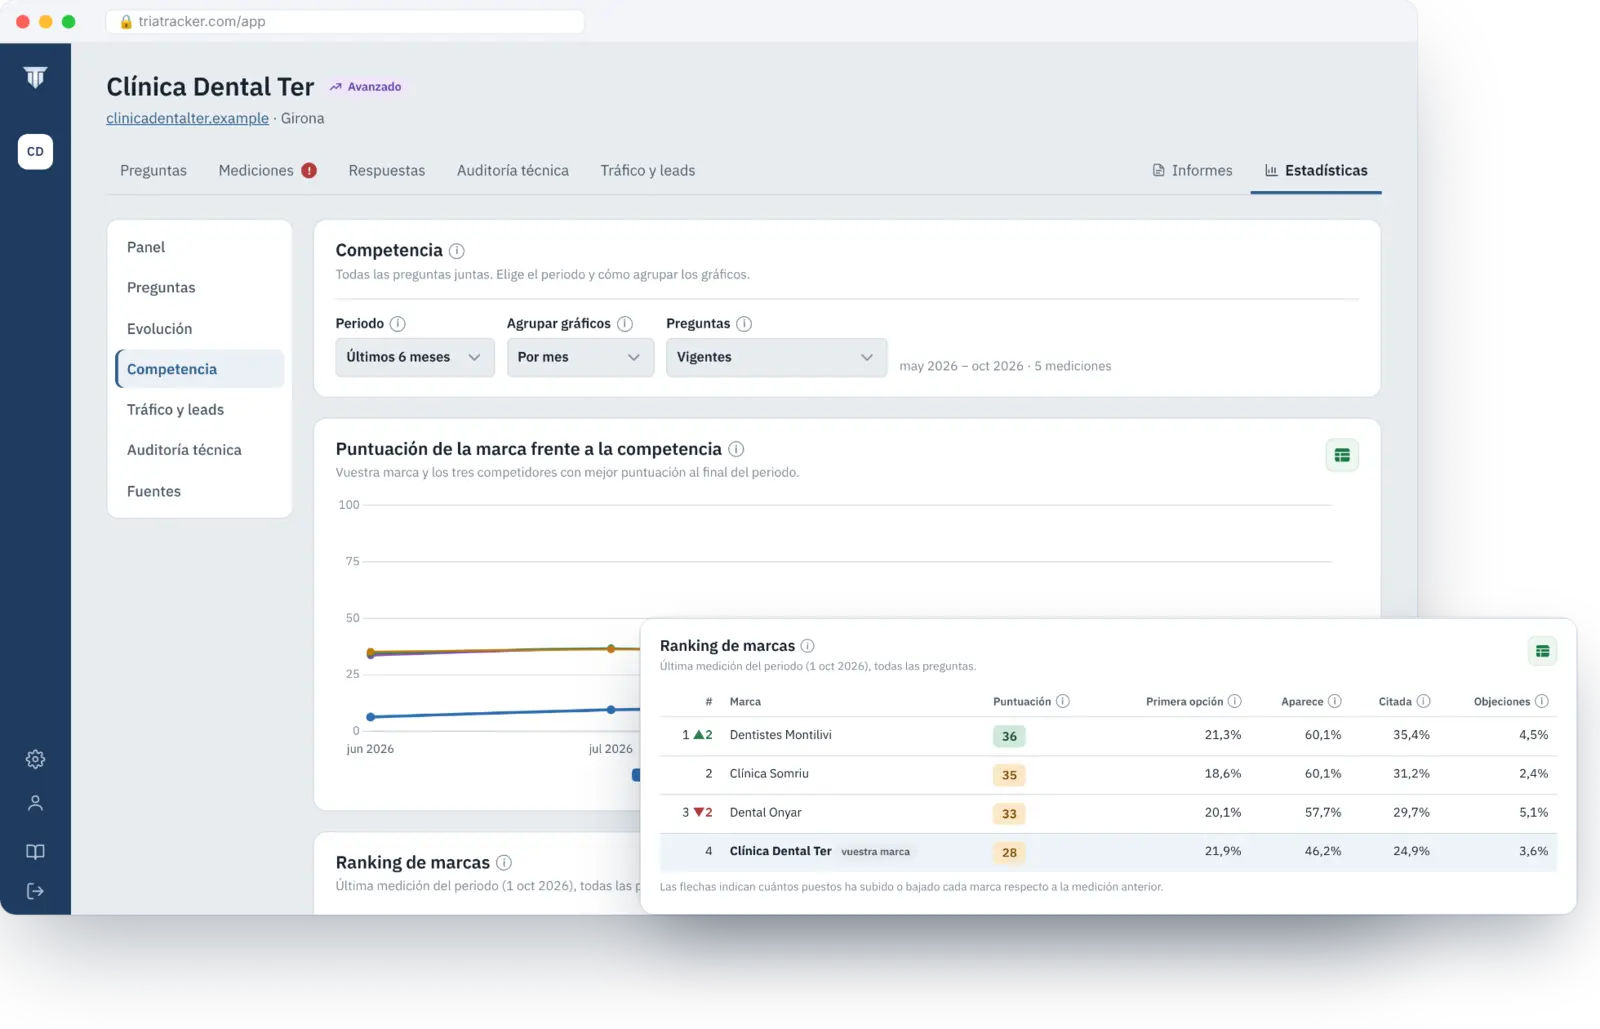The image size is (1600, 1029).
Task: Click the info icon beside the Puntuación column header
Action: 1063,701
